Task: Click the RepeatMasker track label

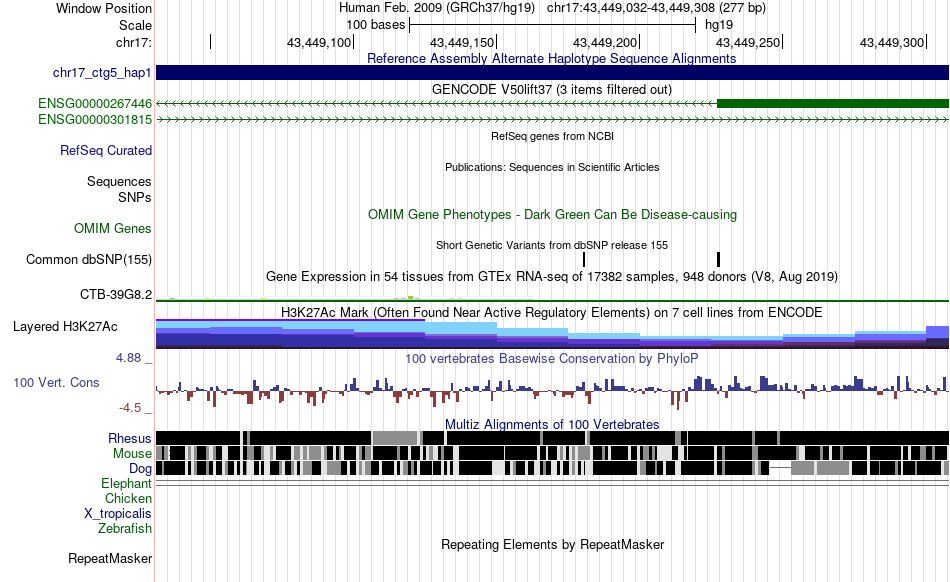Action: pos(110,558)
